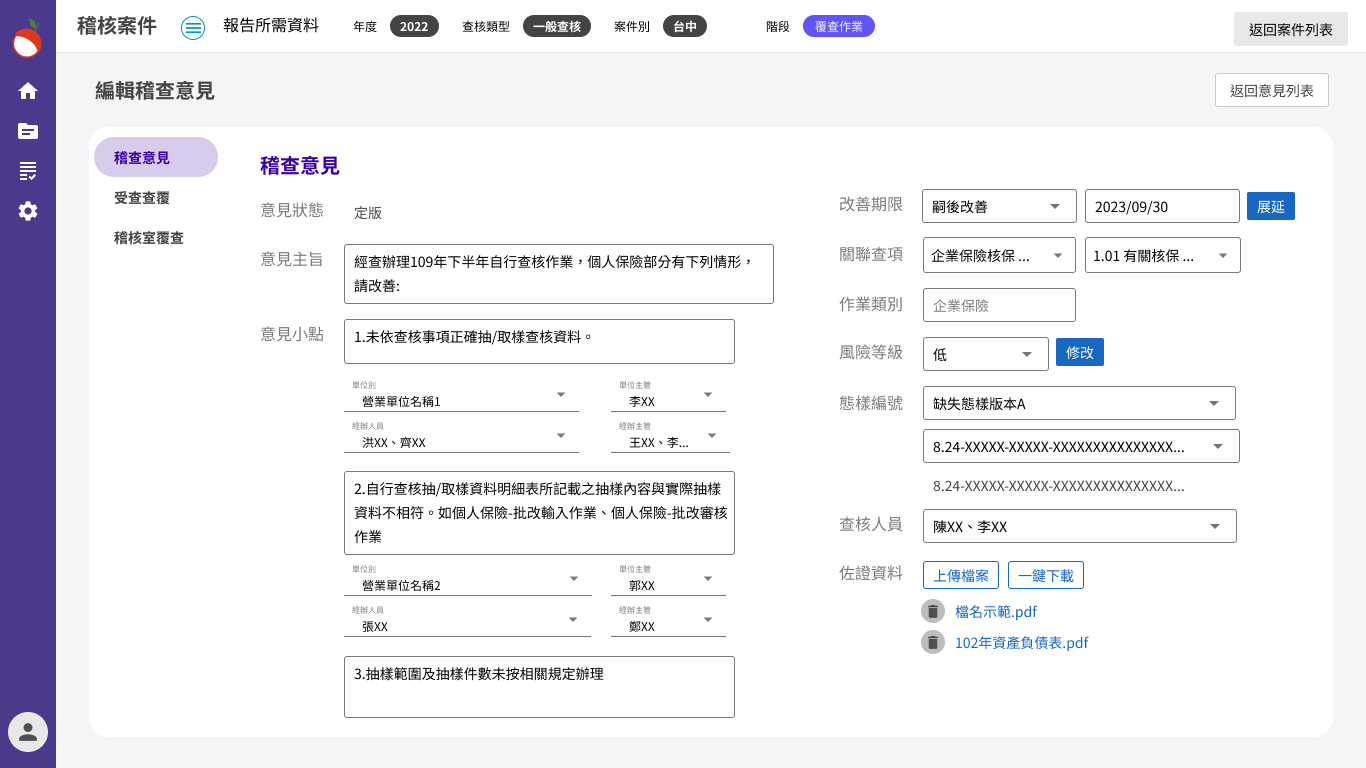The width and height of the screenshot is (1366, 768).
Task: Expand the 改善期限 dropdown showing 嗣後改善
Action: (x=1055, y=206)
